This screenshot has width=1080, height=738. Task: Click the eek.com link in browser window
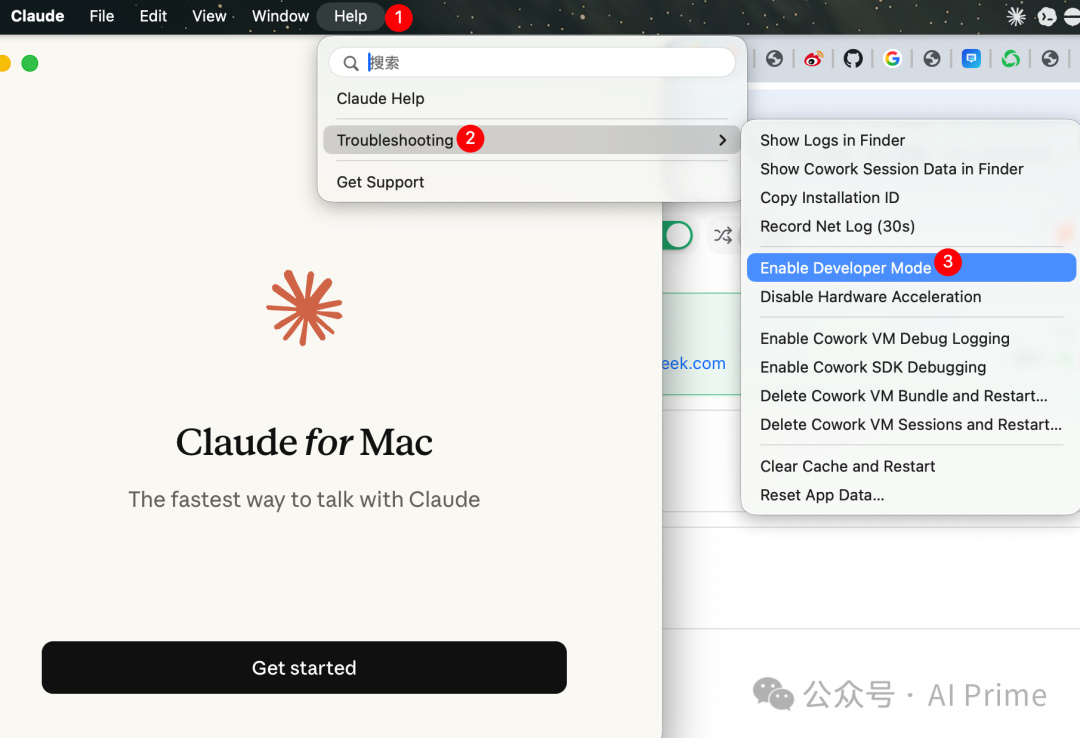[x=694, y=363]
